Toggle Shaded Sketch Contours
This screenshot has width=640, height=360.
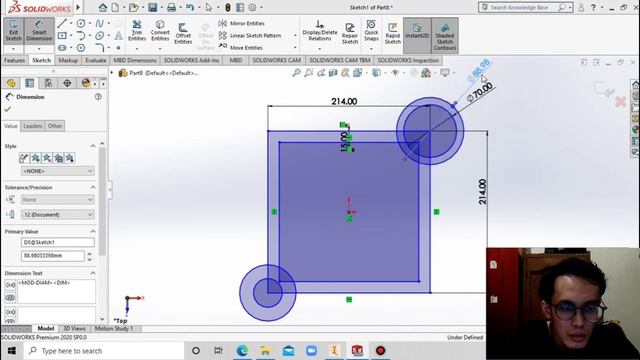point(444,35)
